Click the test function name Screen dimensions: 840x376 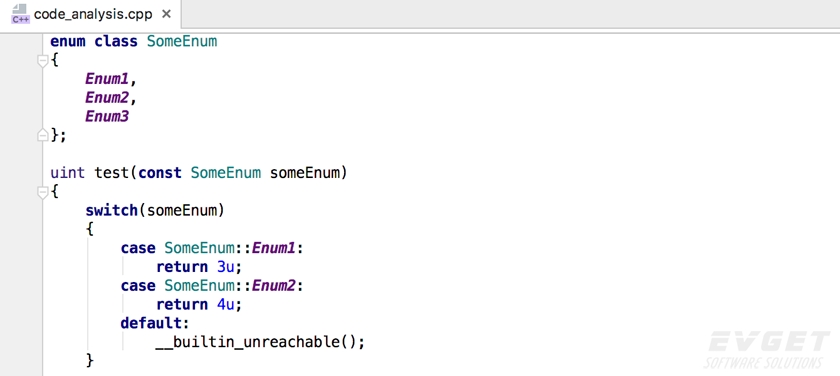tap(112, 173)
